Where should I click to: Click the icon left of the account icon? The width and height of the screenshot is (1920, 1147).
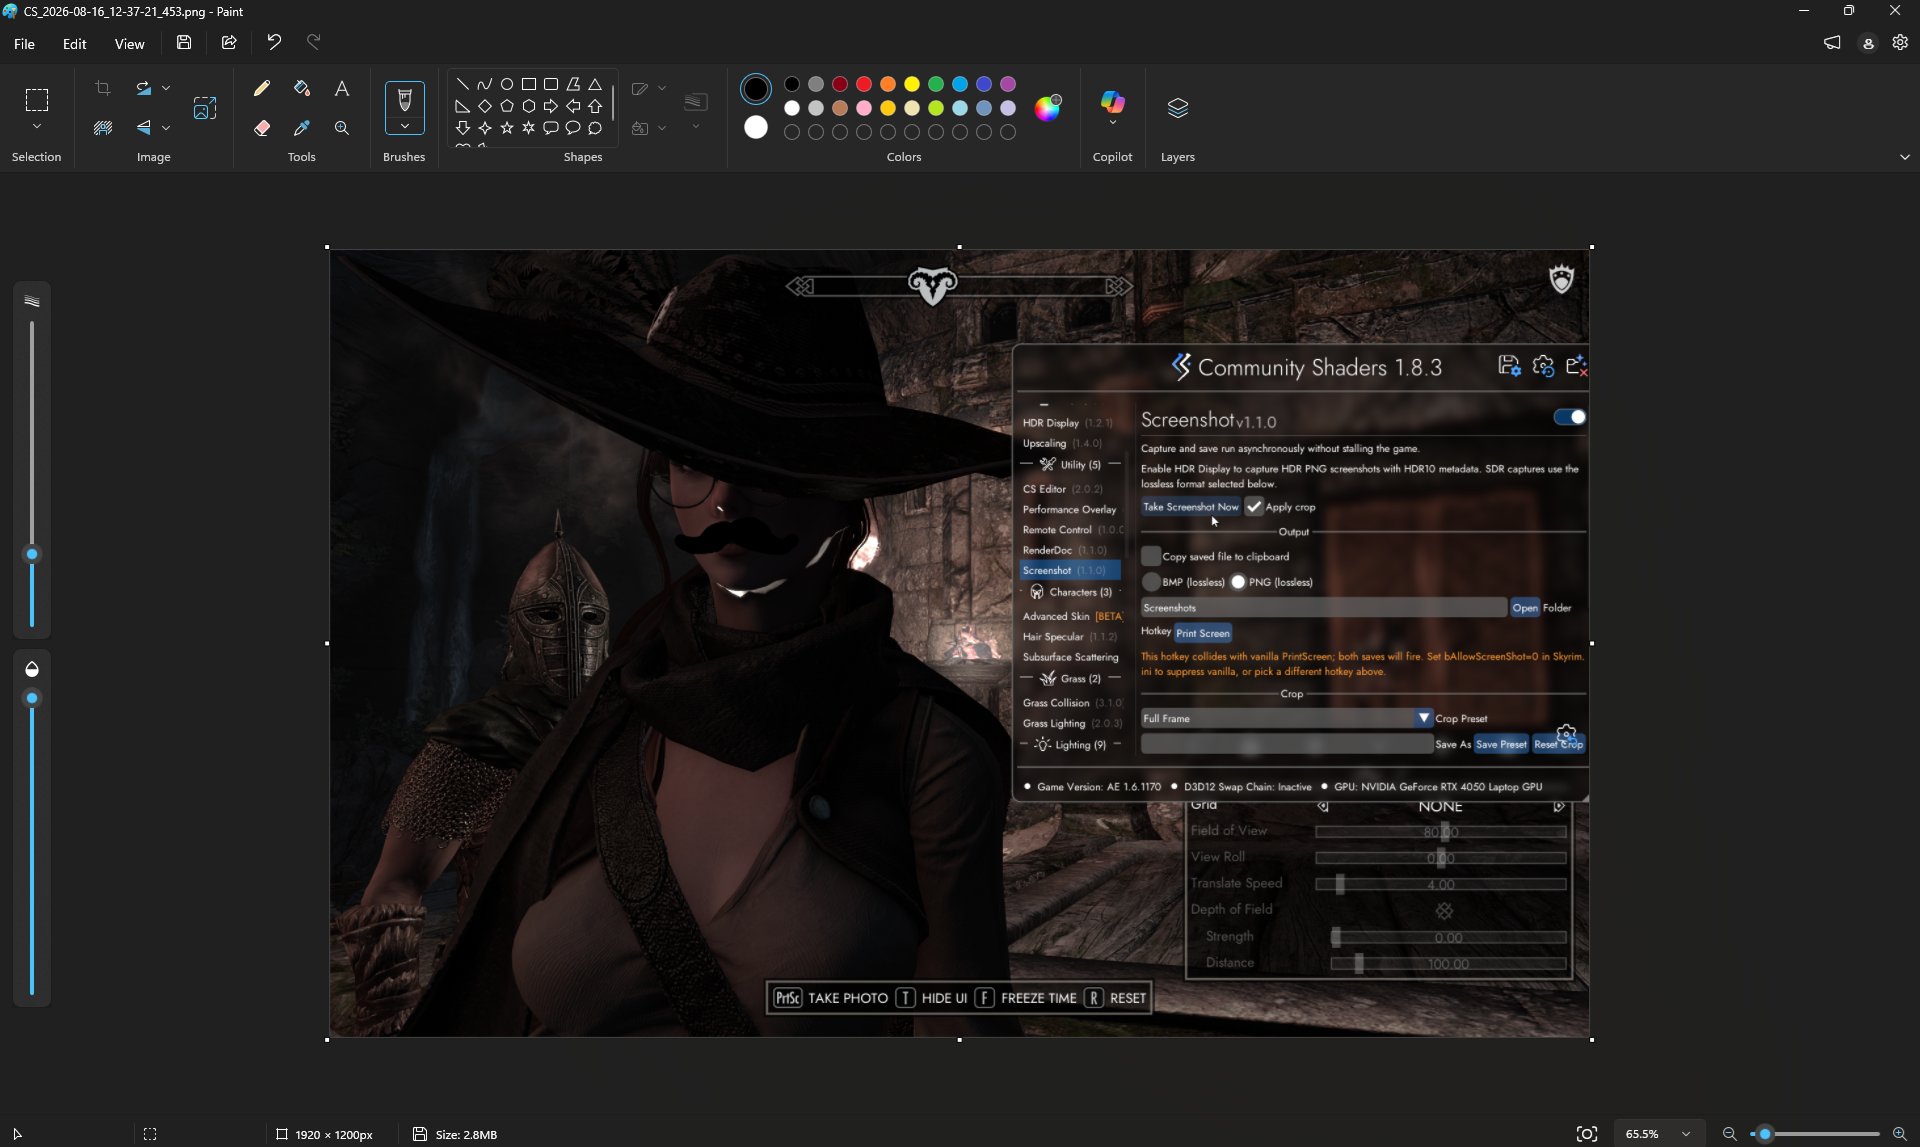1832,42
